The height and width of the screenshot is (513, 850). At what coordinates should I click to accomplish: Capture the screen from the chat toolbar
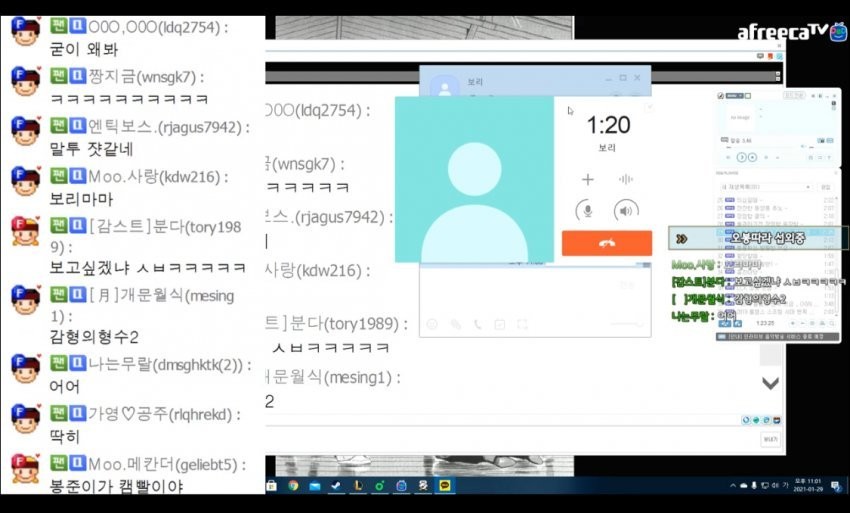522,324
